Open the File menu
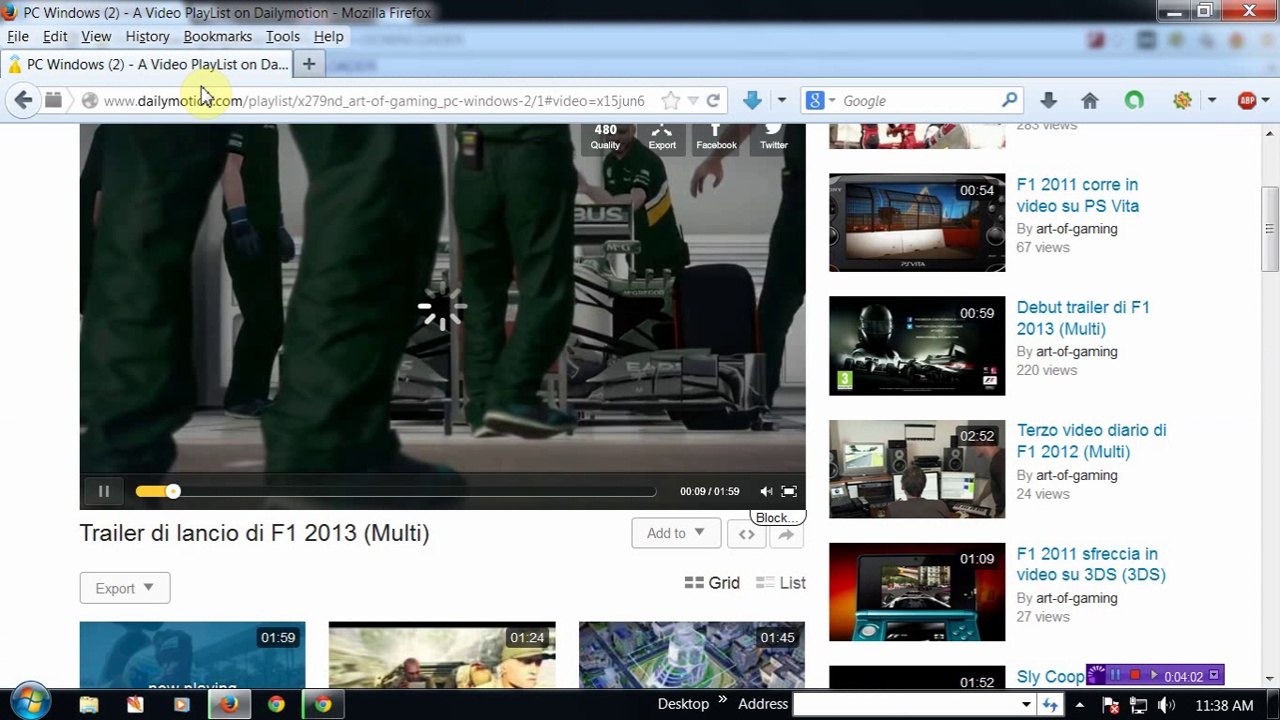The image size is (1280, 720). [x=18, y=36]
